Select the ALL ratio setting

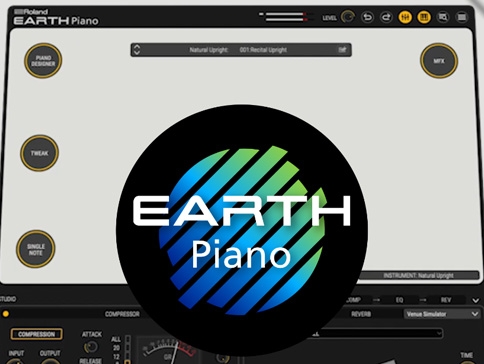pos(116,339)
